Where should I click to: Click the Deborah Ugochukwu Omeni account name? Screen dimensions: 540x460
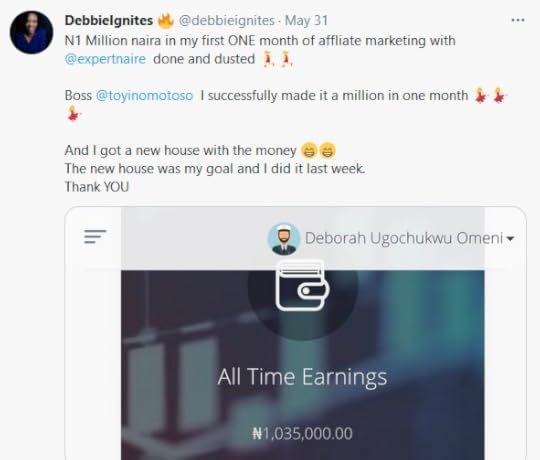tap(404, 238)
